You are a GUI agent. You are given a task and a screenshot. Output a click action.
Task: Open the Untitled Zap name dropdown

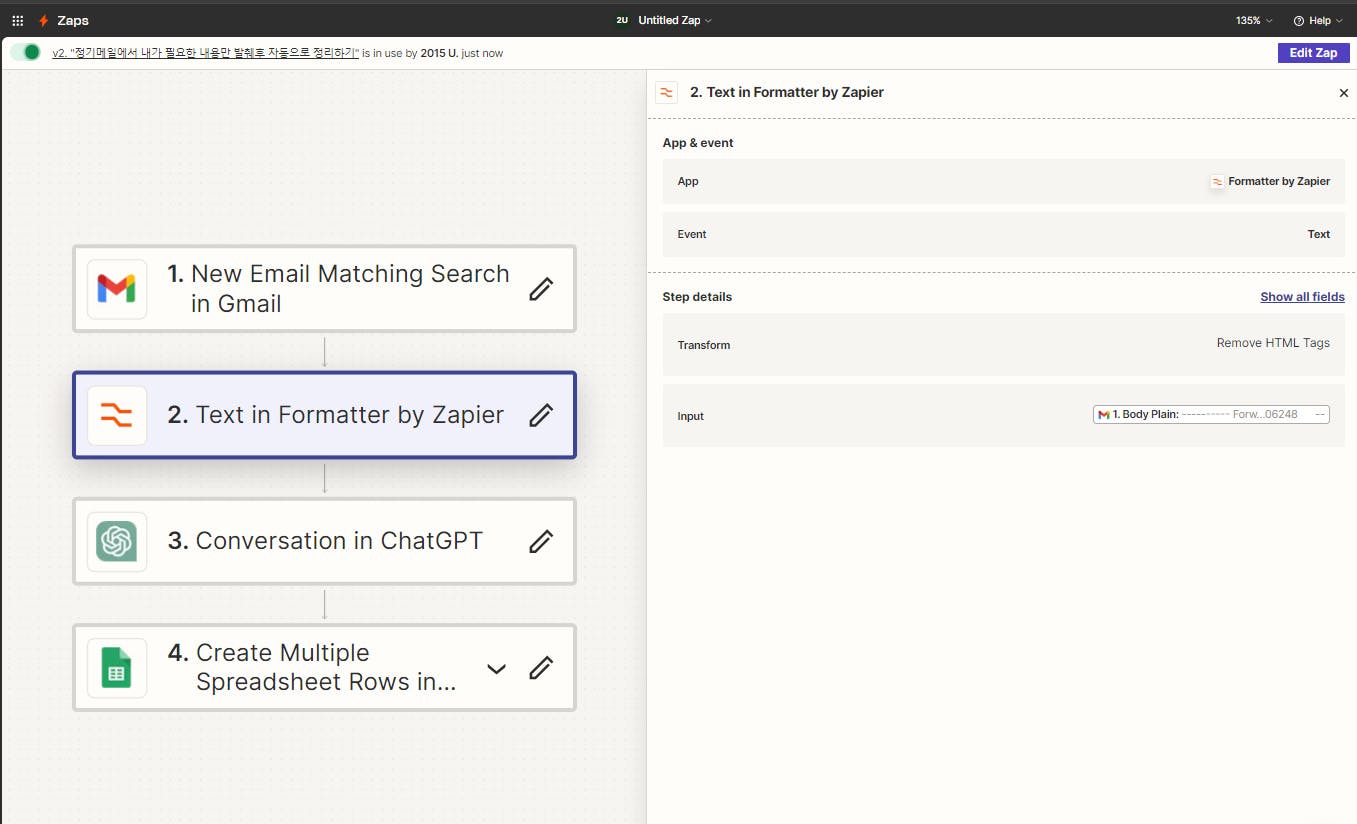(x=675, y=20)
